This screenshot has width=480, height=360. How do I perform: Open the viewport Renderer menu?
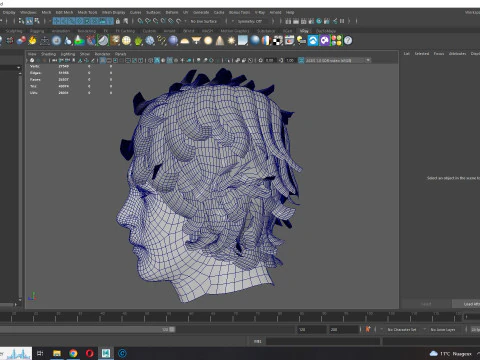point(102,54)
